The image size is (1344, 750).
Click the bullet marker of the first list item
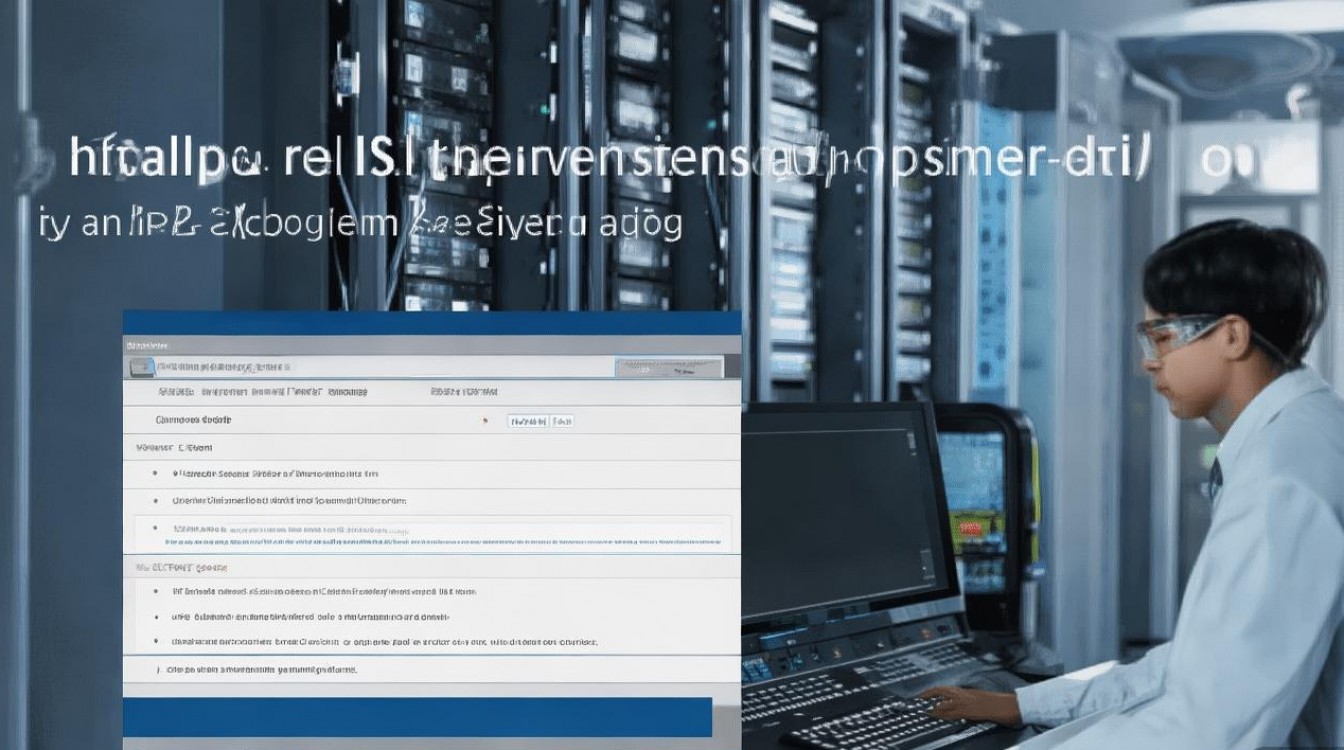point(155,473)
